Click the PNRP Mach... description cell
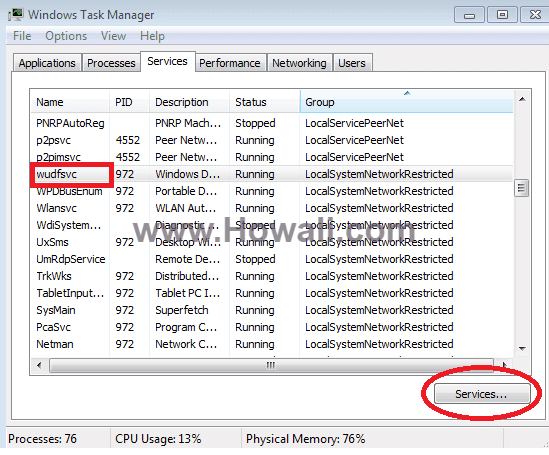Viewport: 549px width, 455px height. tap(188, 123)
